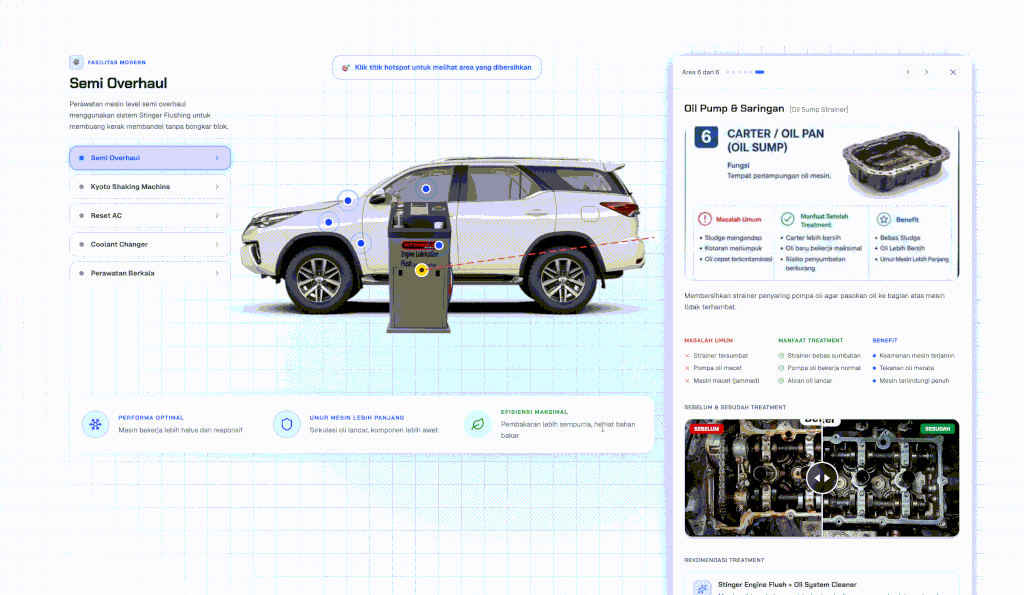The width and height of the screenshot is (1024, 595).
Task: Click the Stinger machine image beside the car
Action: tap(419, 268)
